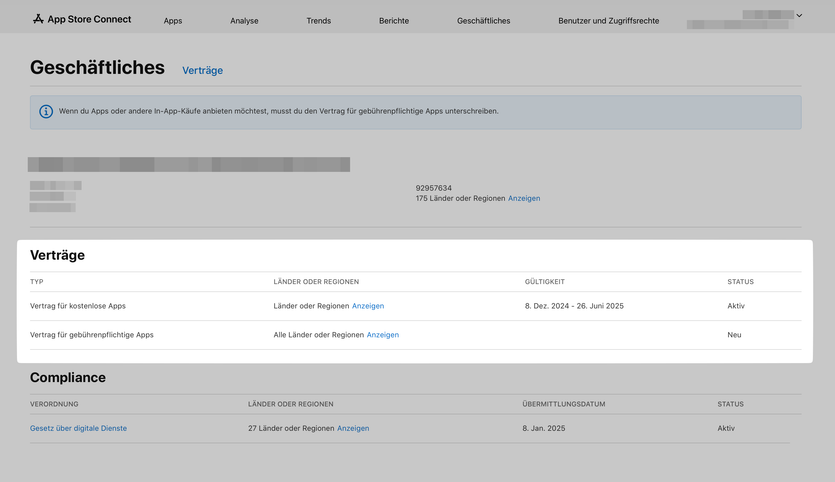Show the 175 Länder oder Regionen list
This screenshot has width=835, height=482.
[524, 198]
